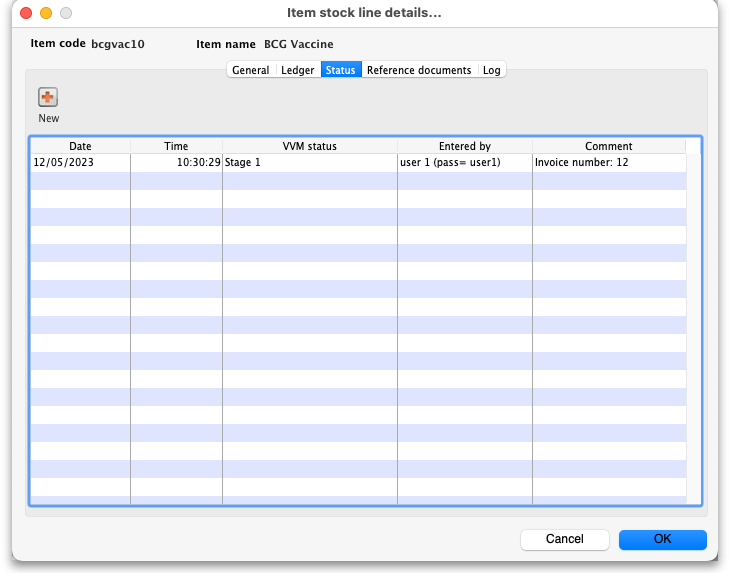Open the Log tab
The width and height of the screenshot is (730, 573).
[x=491, y=70]
